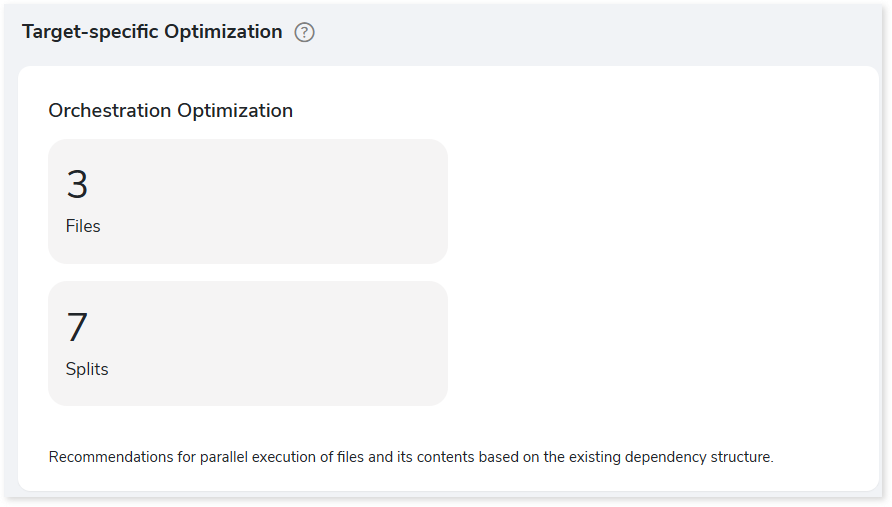Click the Target-specific Optimization title

pos(152,32)
